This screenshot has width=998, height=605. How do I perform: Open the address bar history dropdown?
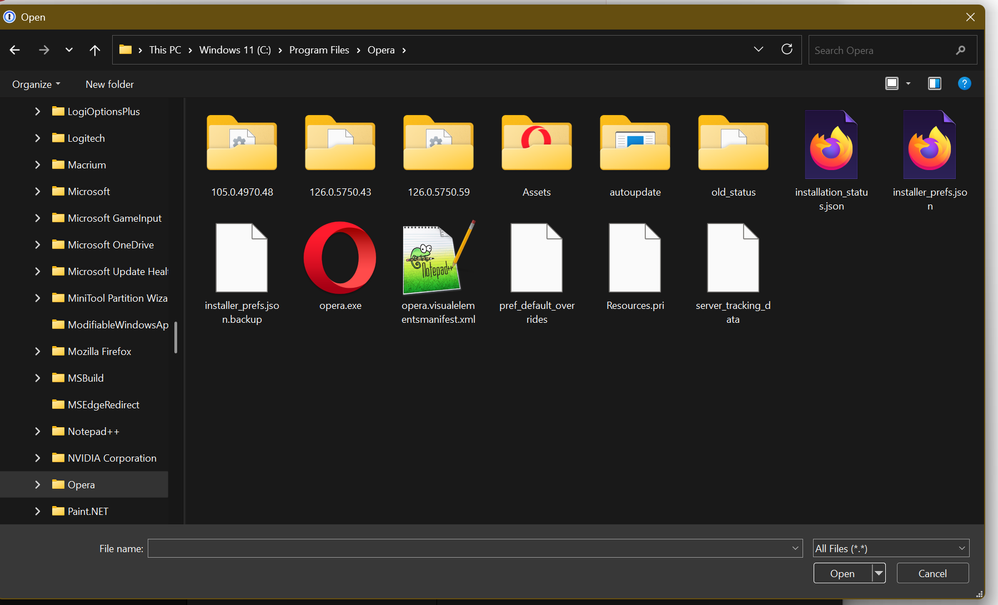click(x=761, y=50)
